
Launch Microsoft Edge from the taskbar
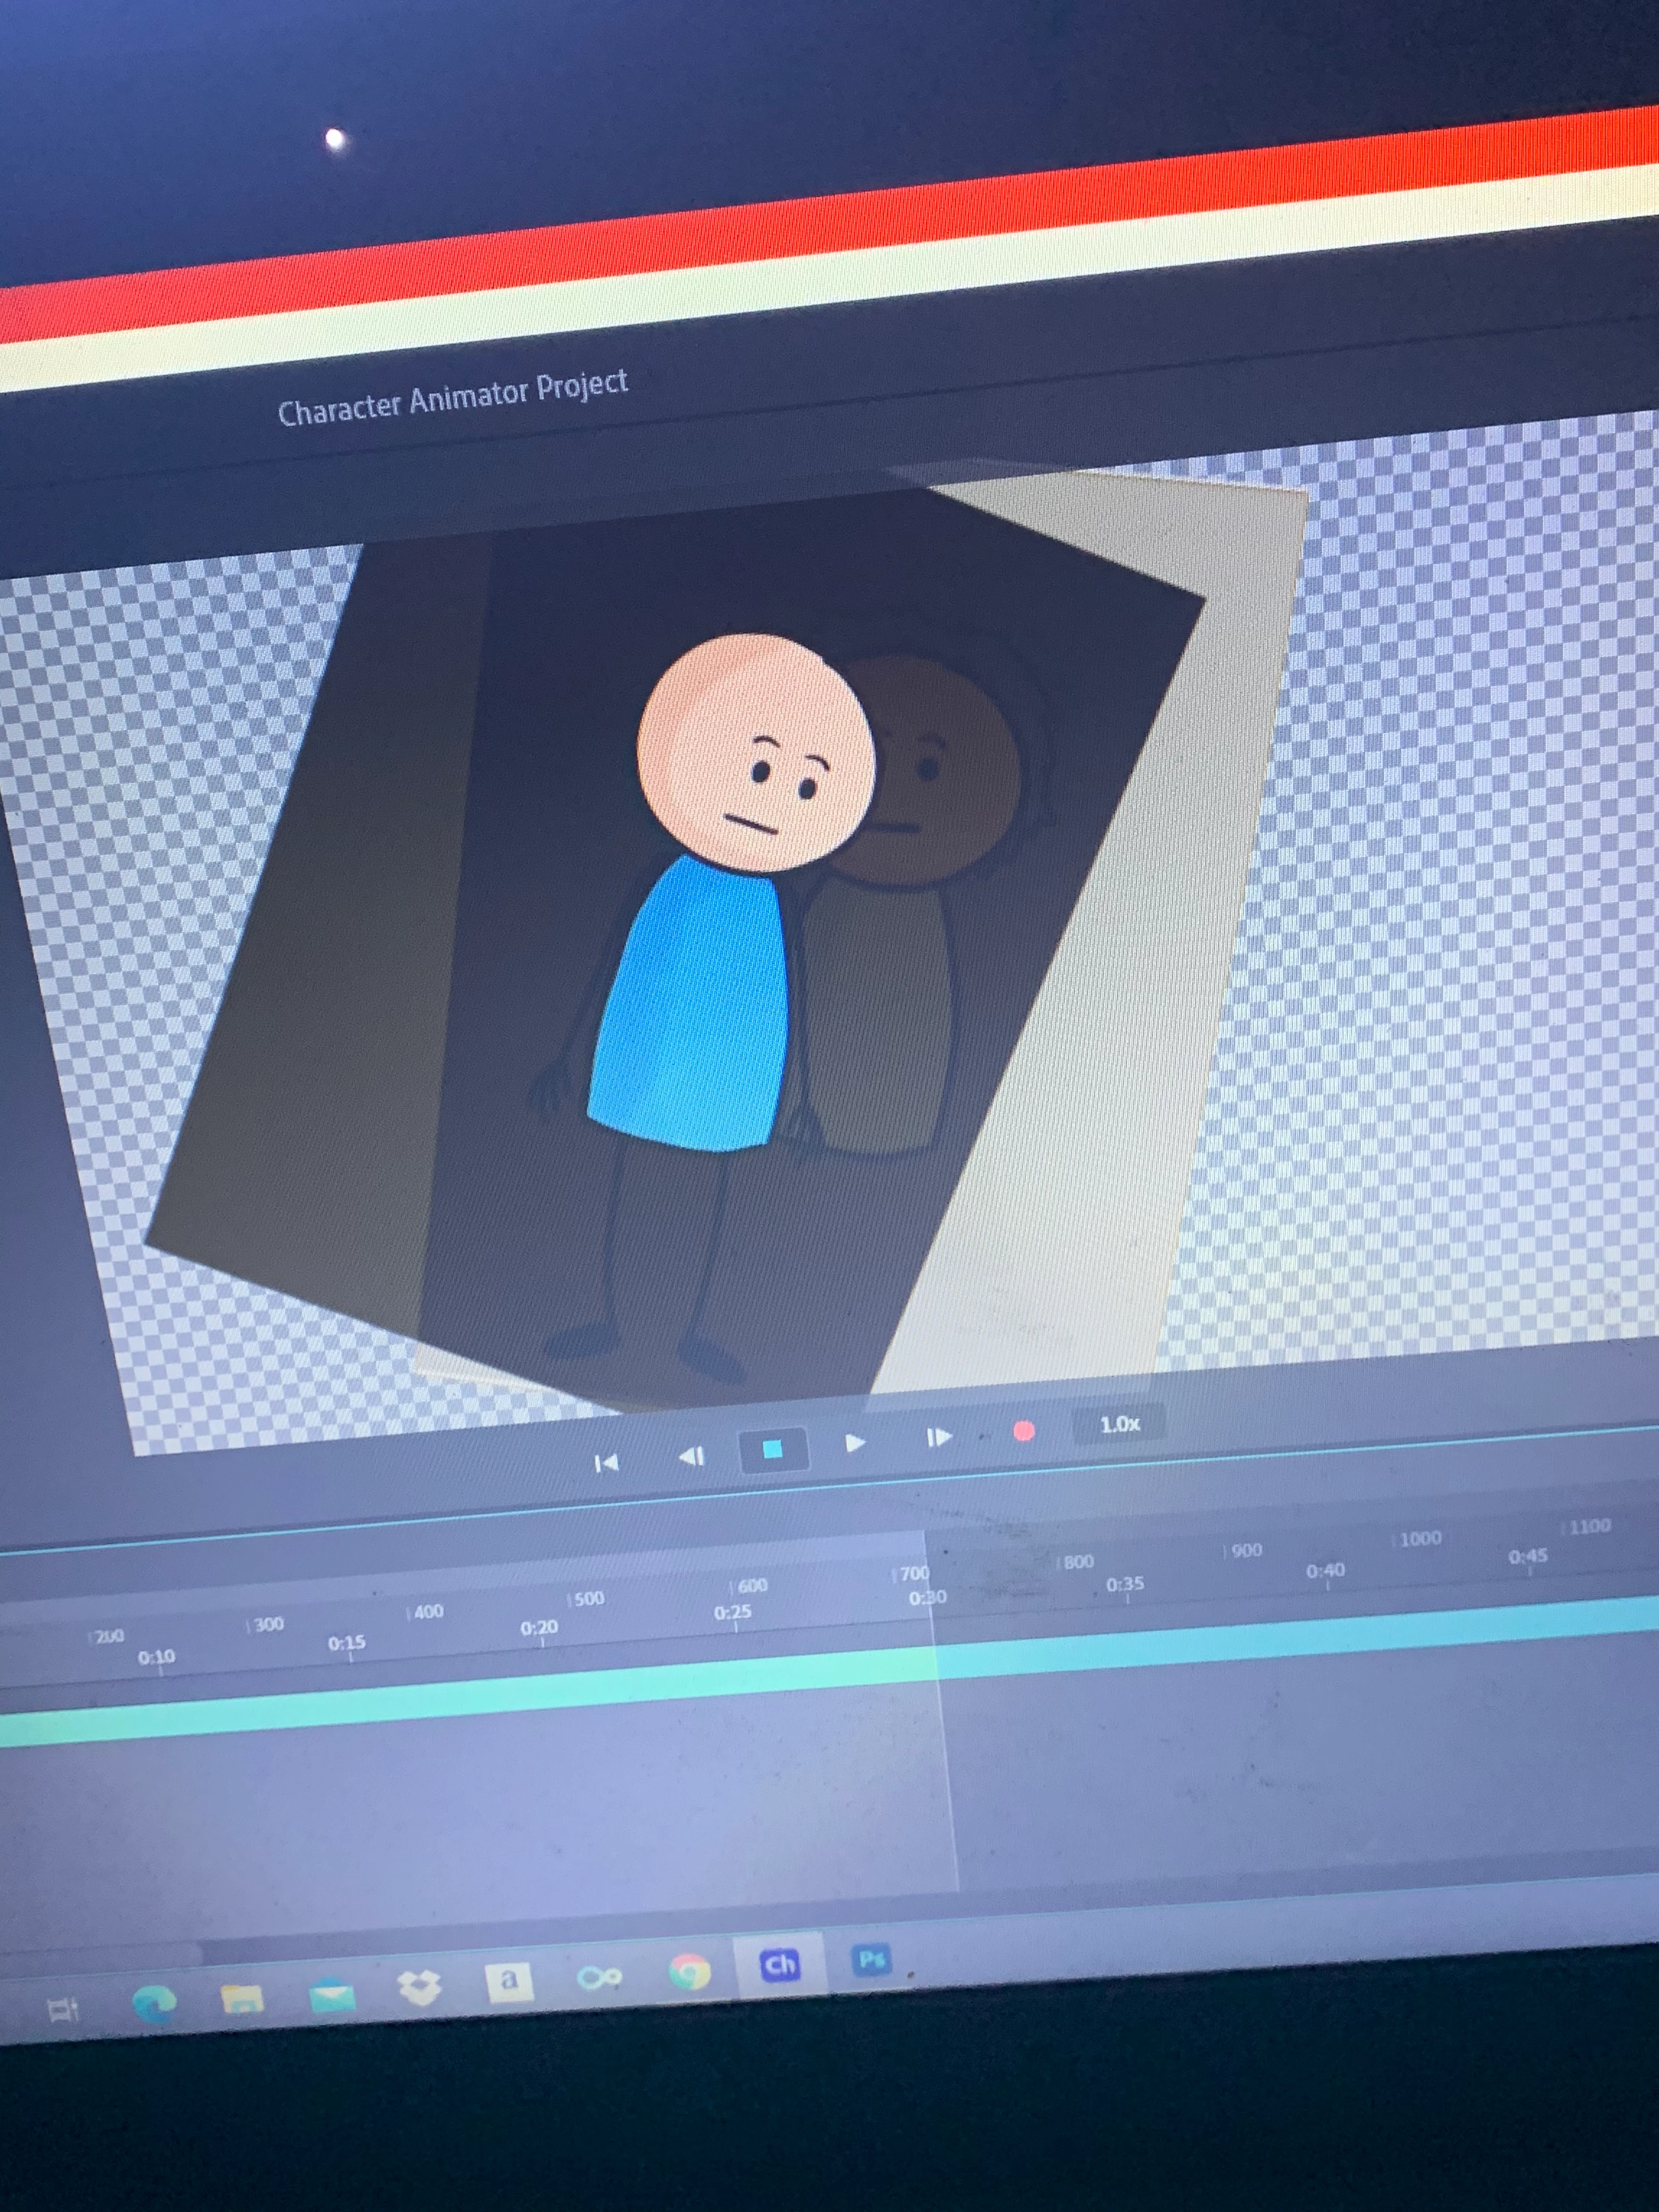point(154,2004)
